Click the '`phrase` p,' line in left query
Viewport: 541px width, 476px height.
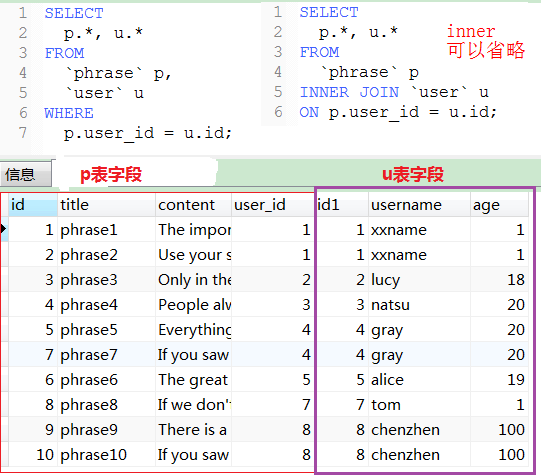[x=118, y=73]
